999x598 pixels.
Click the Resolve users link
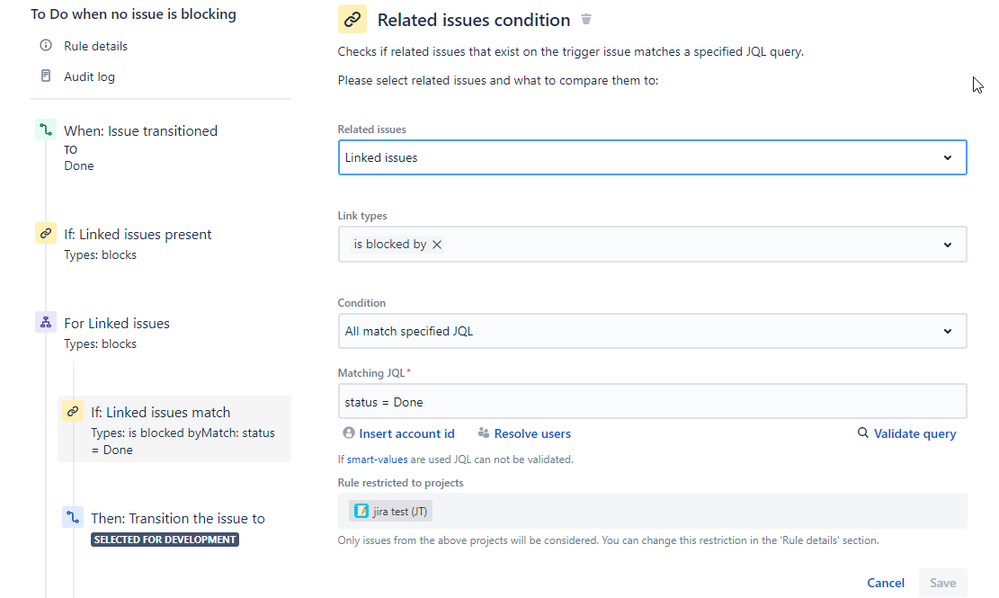[532, 434]
